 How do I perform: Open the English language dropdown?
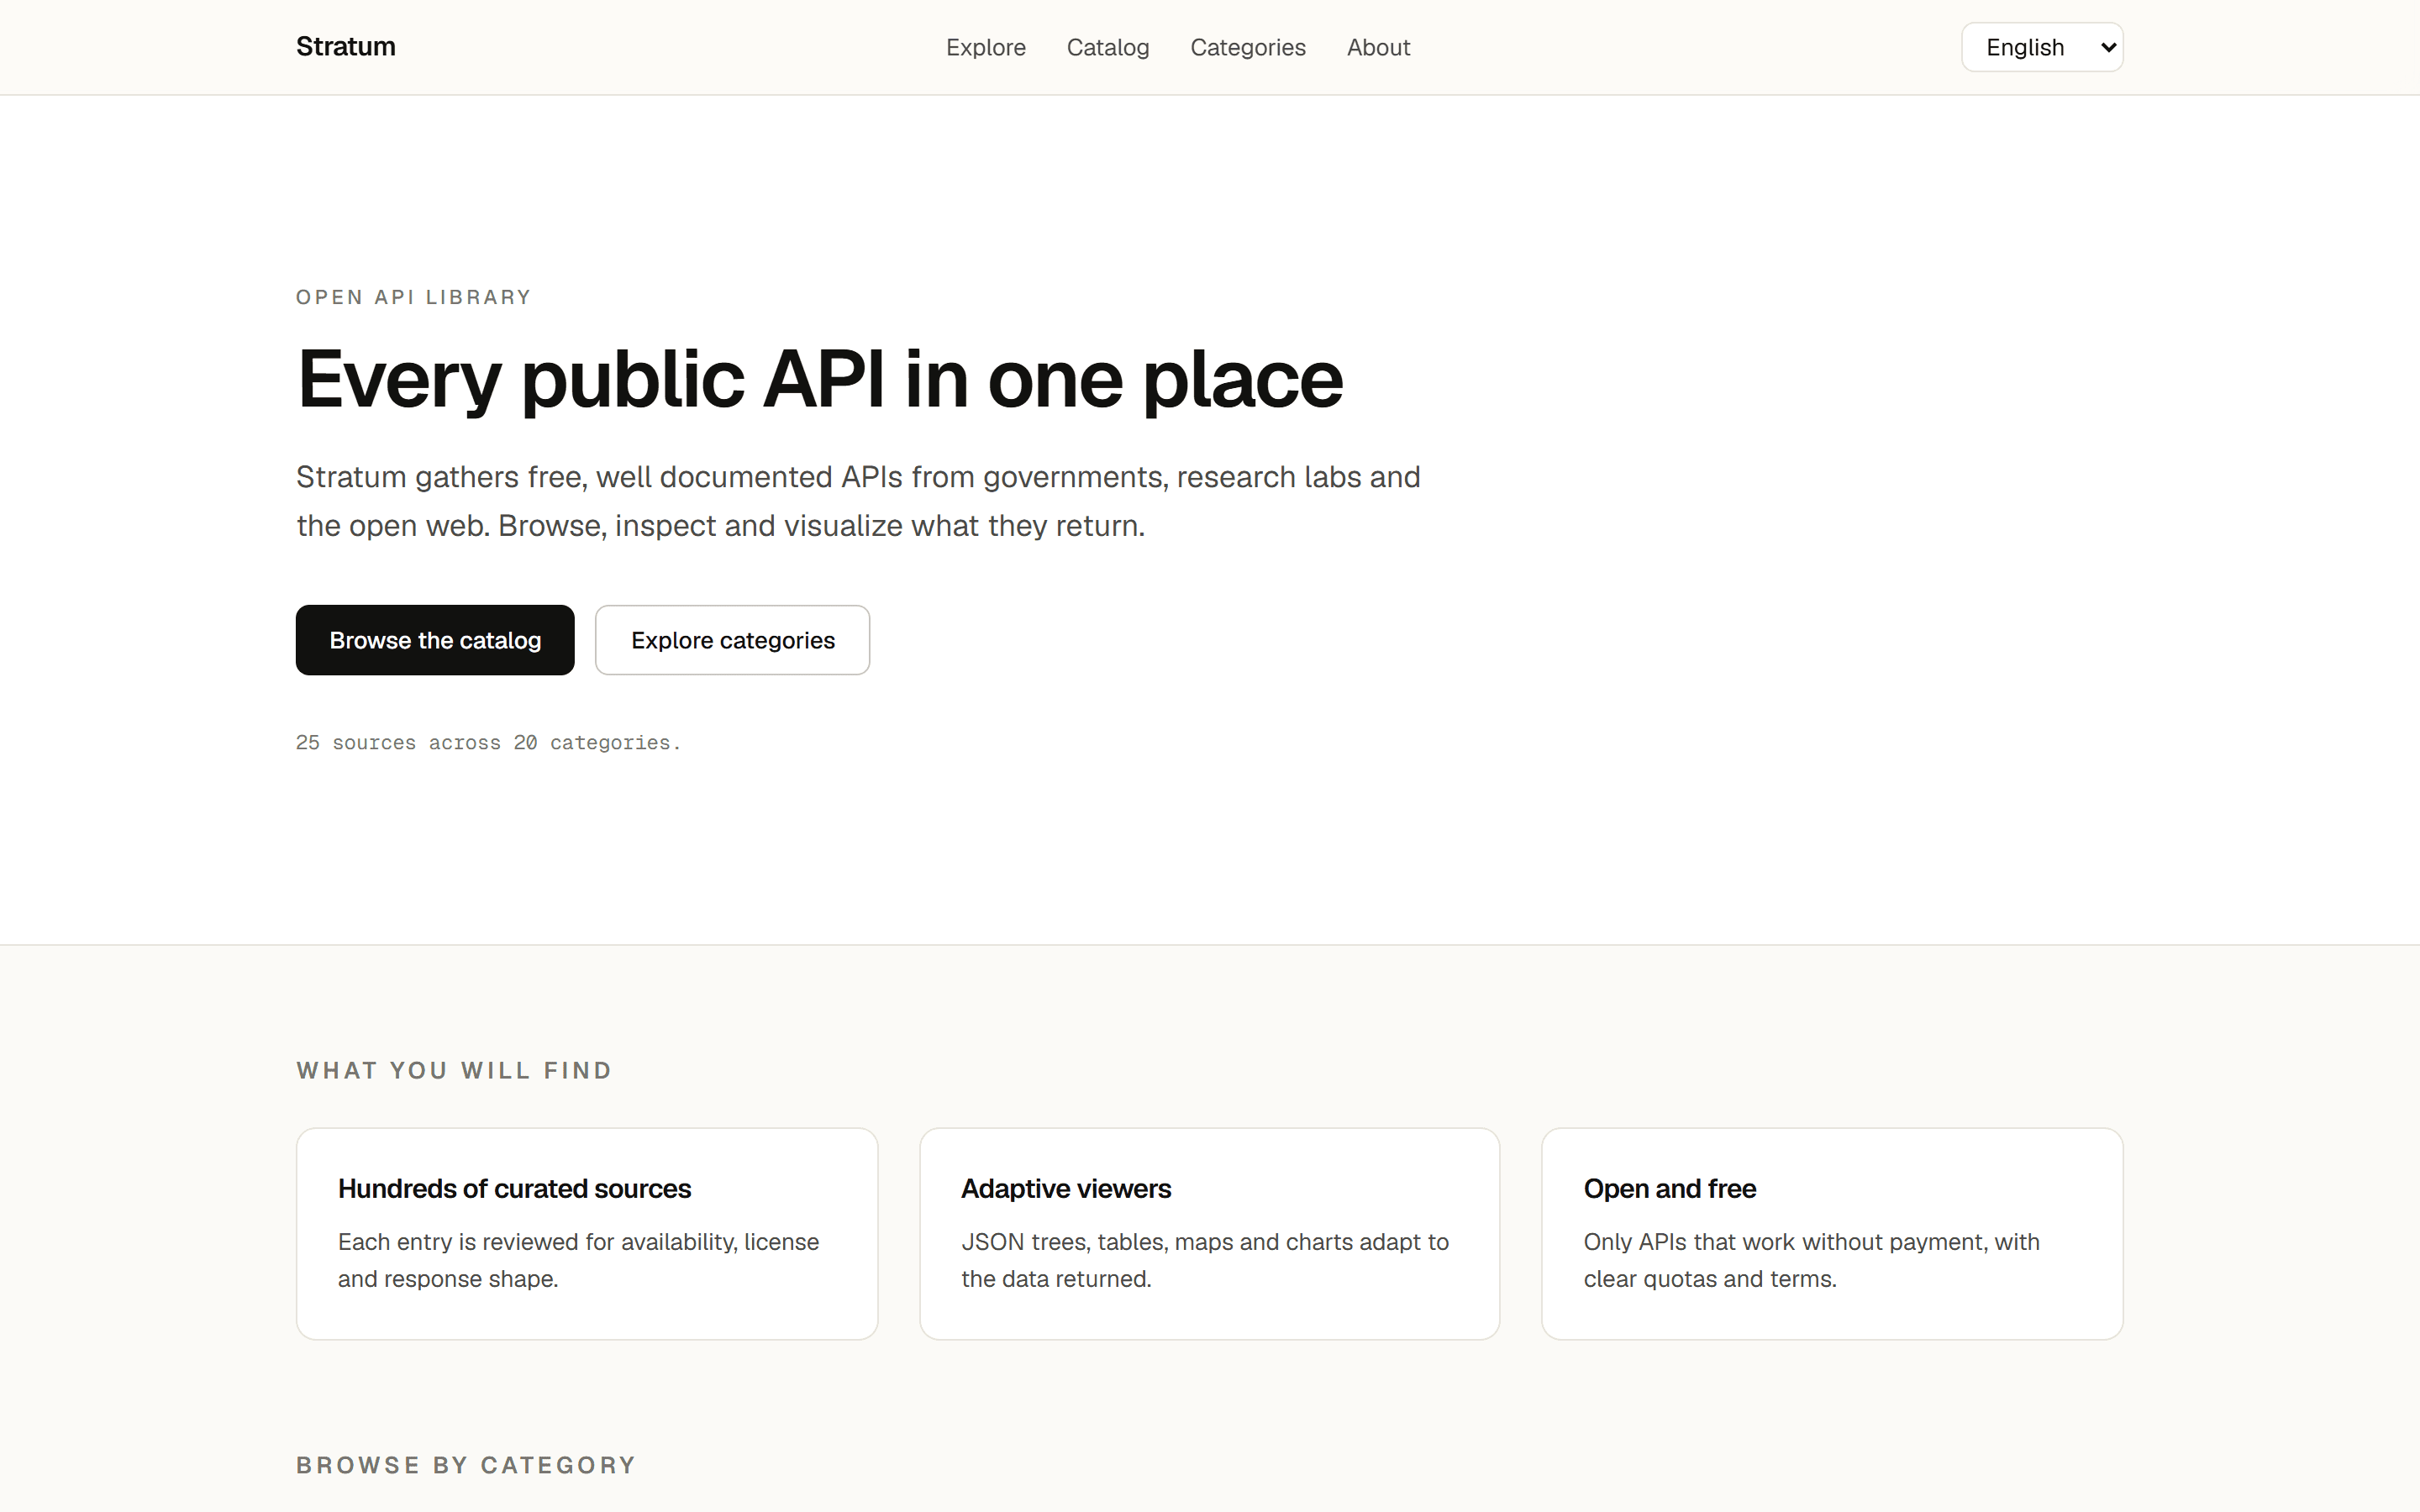2041,47
